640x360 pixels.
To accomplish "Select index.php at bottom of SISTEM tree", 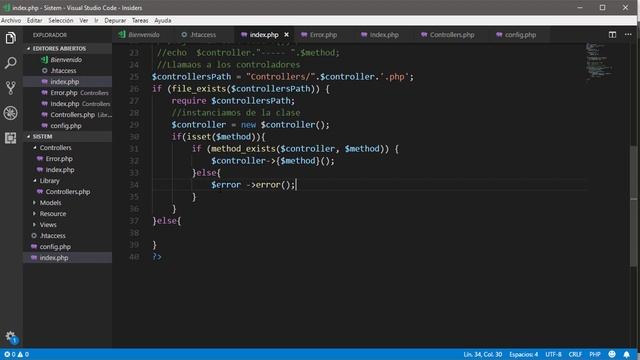I will (67, 258).
